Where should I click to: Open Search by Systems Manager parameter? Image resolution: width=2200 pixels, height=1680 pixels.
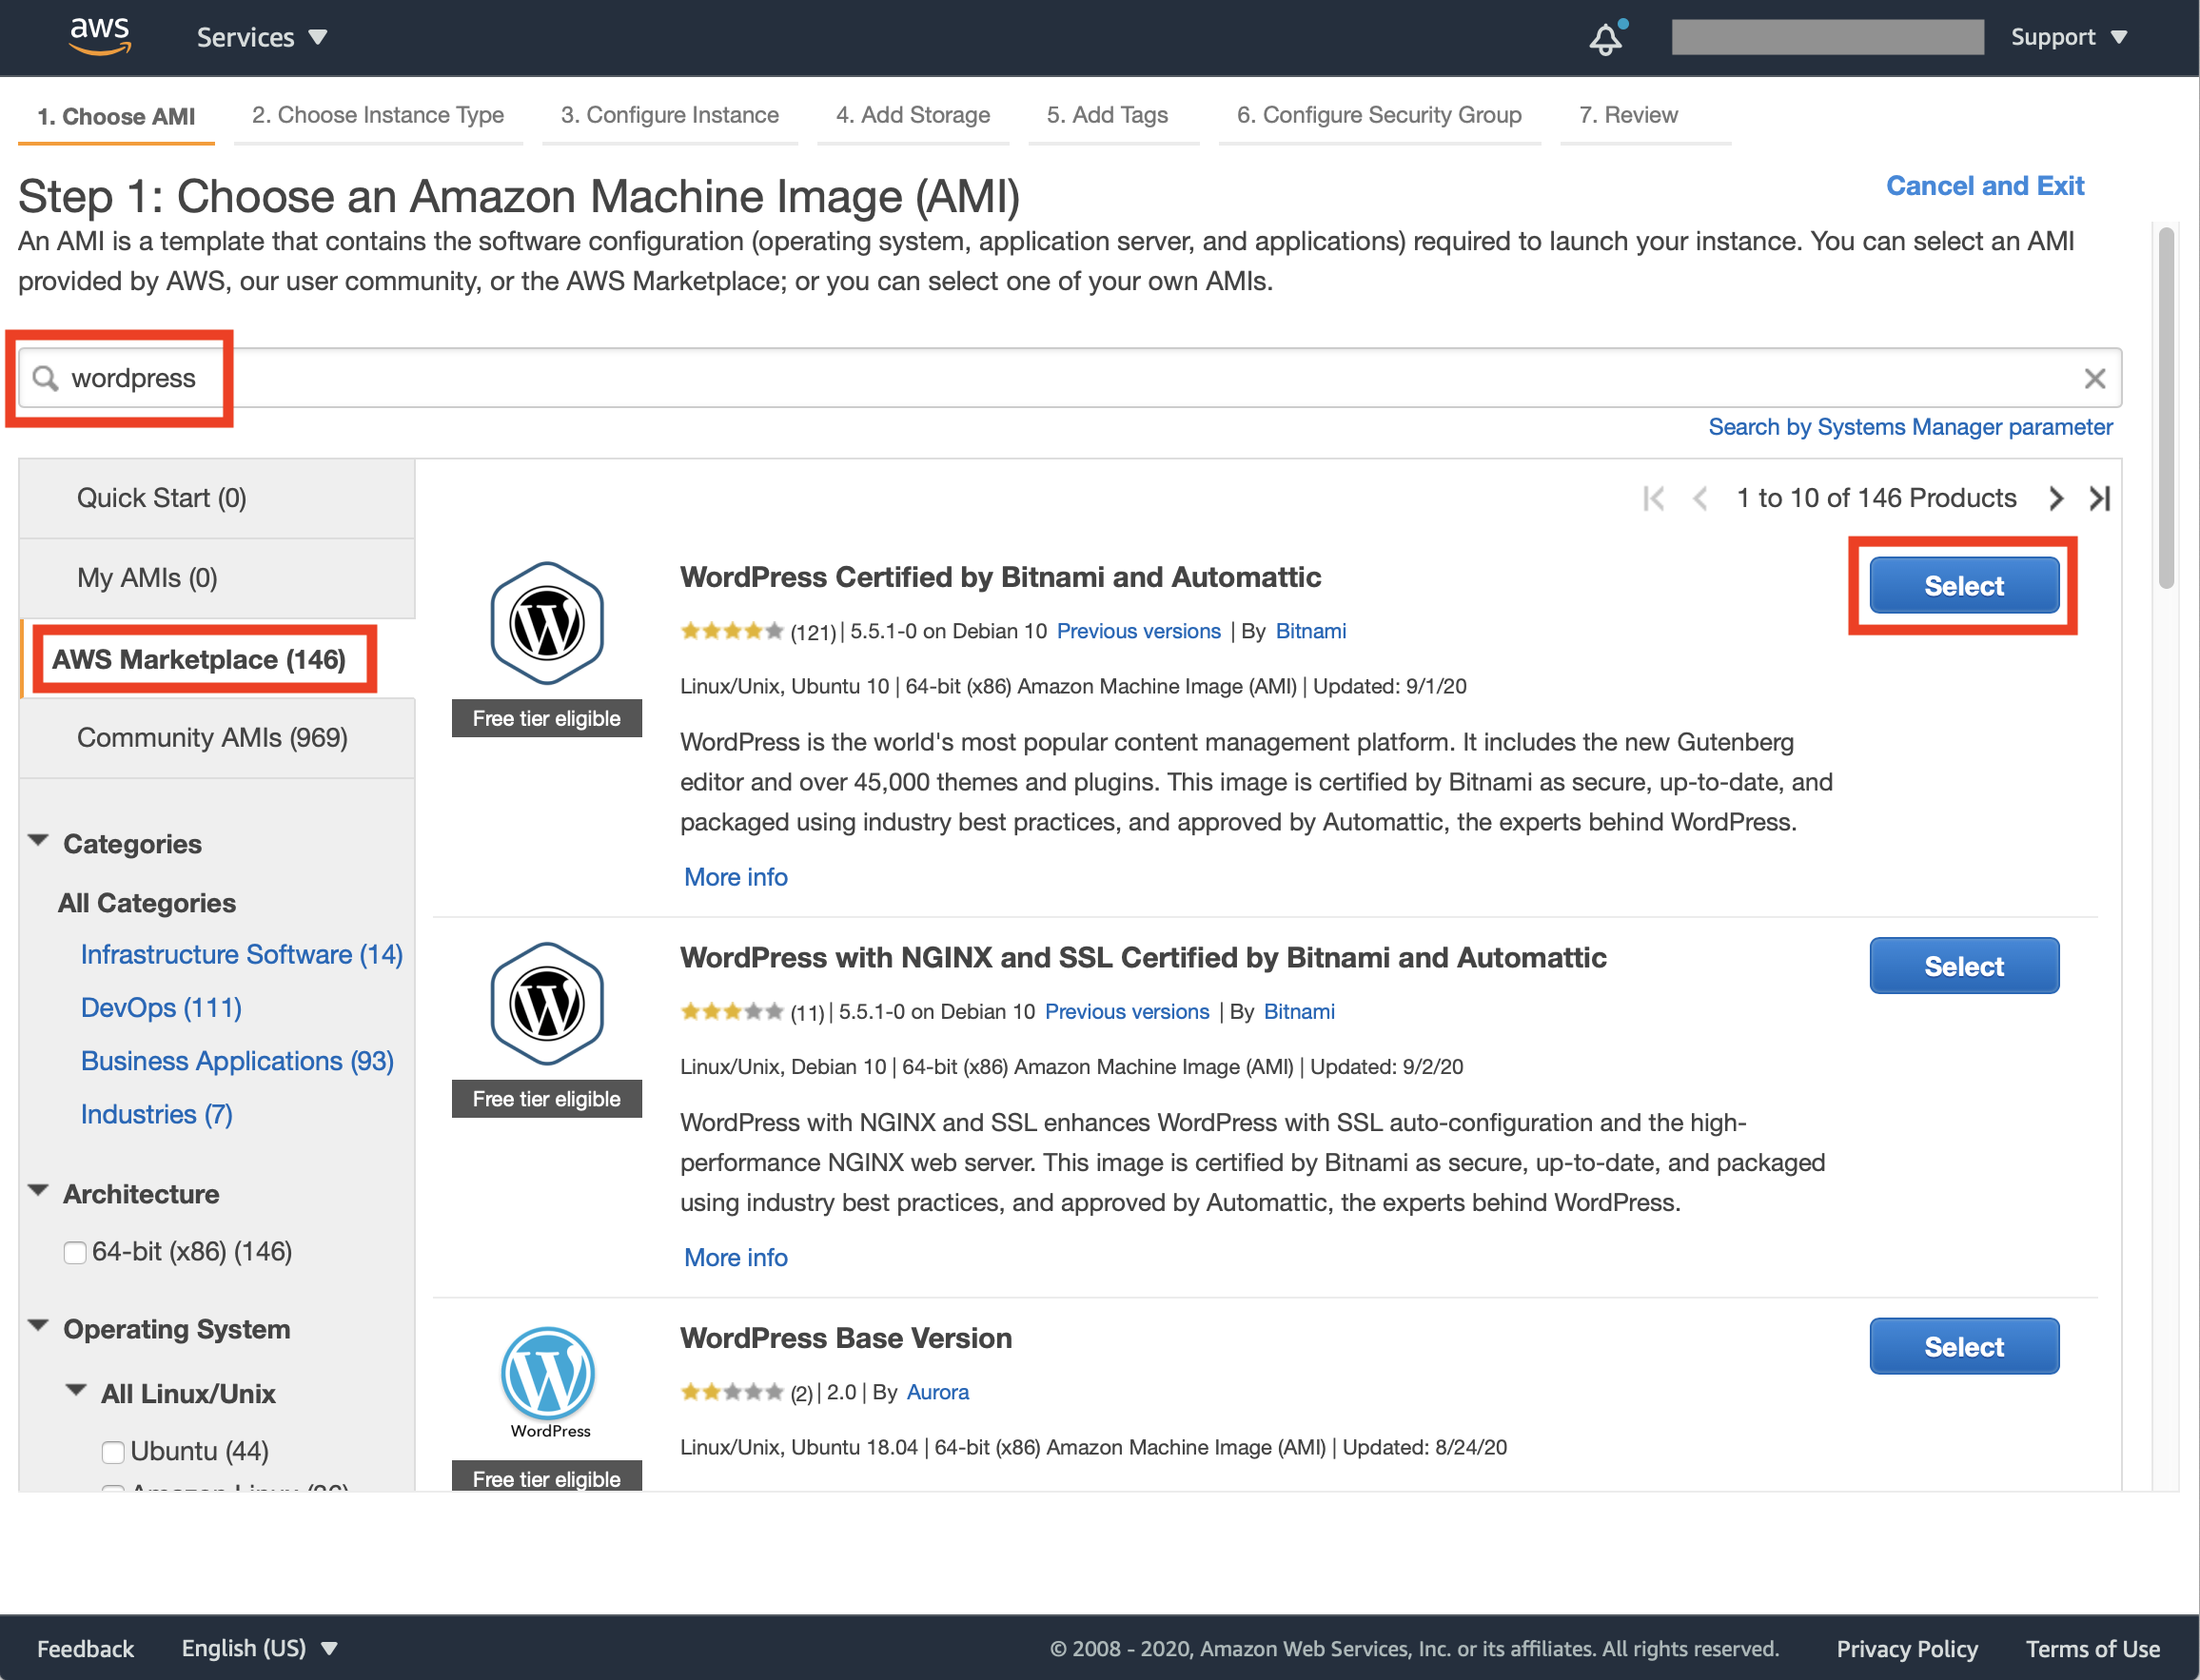(x=1910, y=427)
